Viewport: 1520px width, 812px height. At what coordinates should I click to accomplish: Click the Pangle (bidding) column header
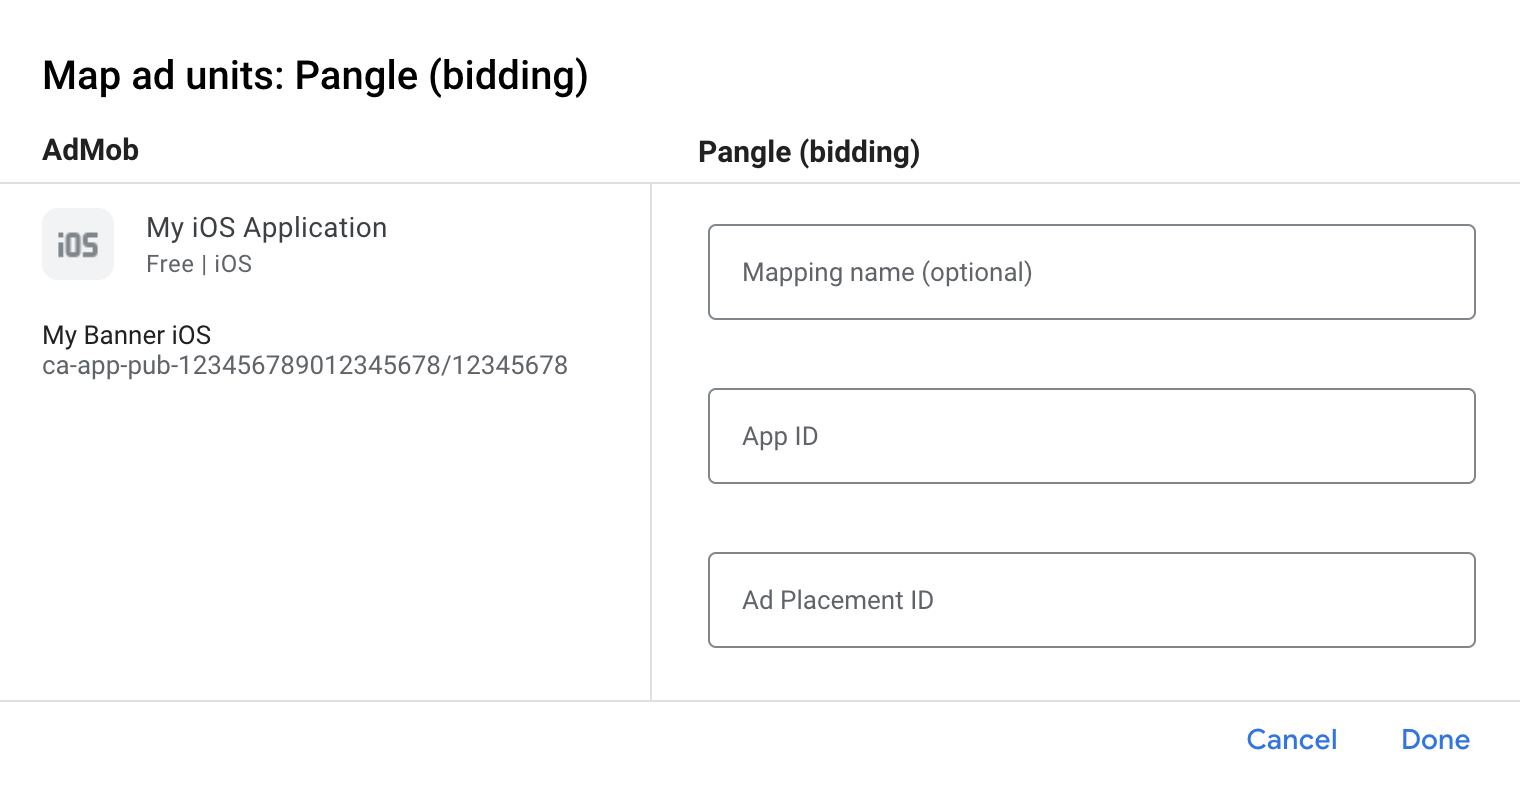pos(808,152)
